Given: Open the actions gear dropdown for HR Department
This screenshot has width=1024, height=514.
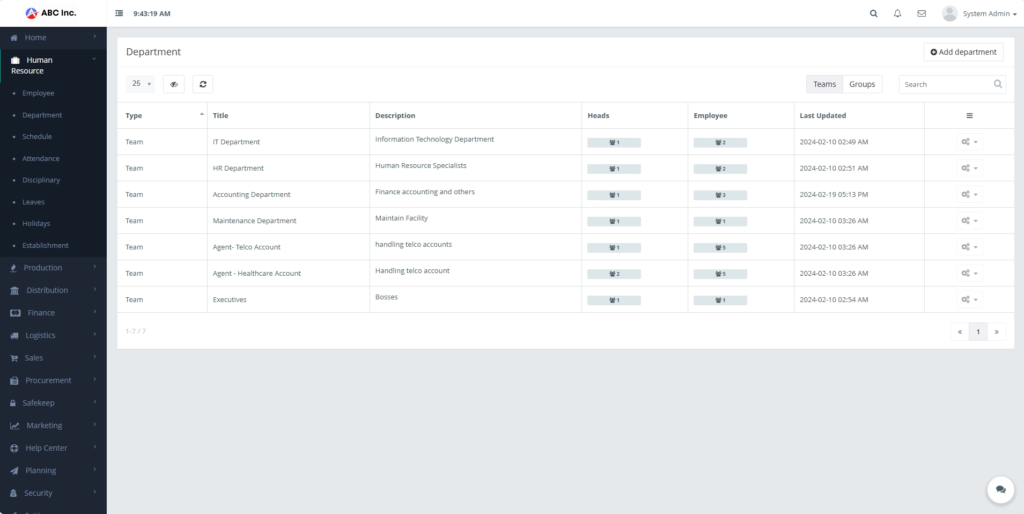Looking at the screenshot, I should (970, 168).
